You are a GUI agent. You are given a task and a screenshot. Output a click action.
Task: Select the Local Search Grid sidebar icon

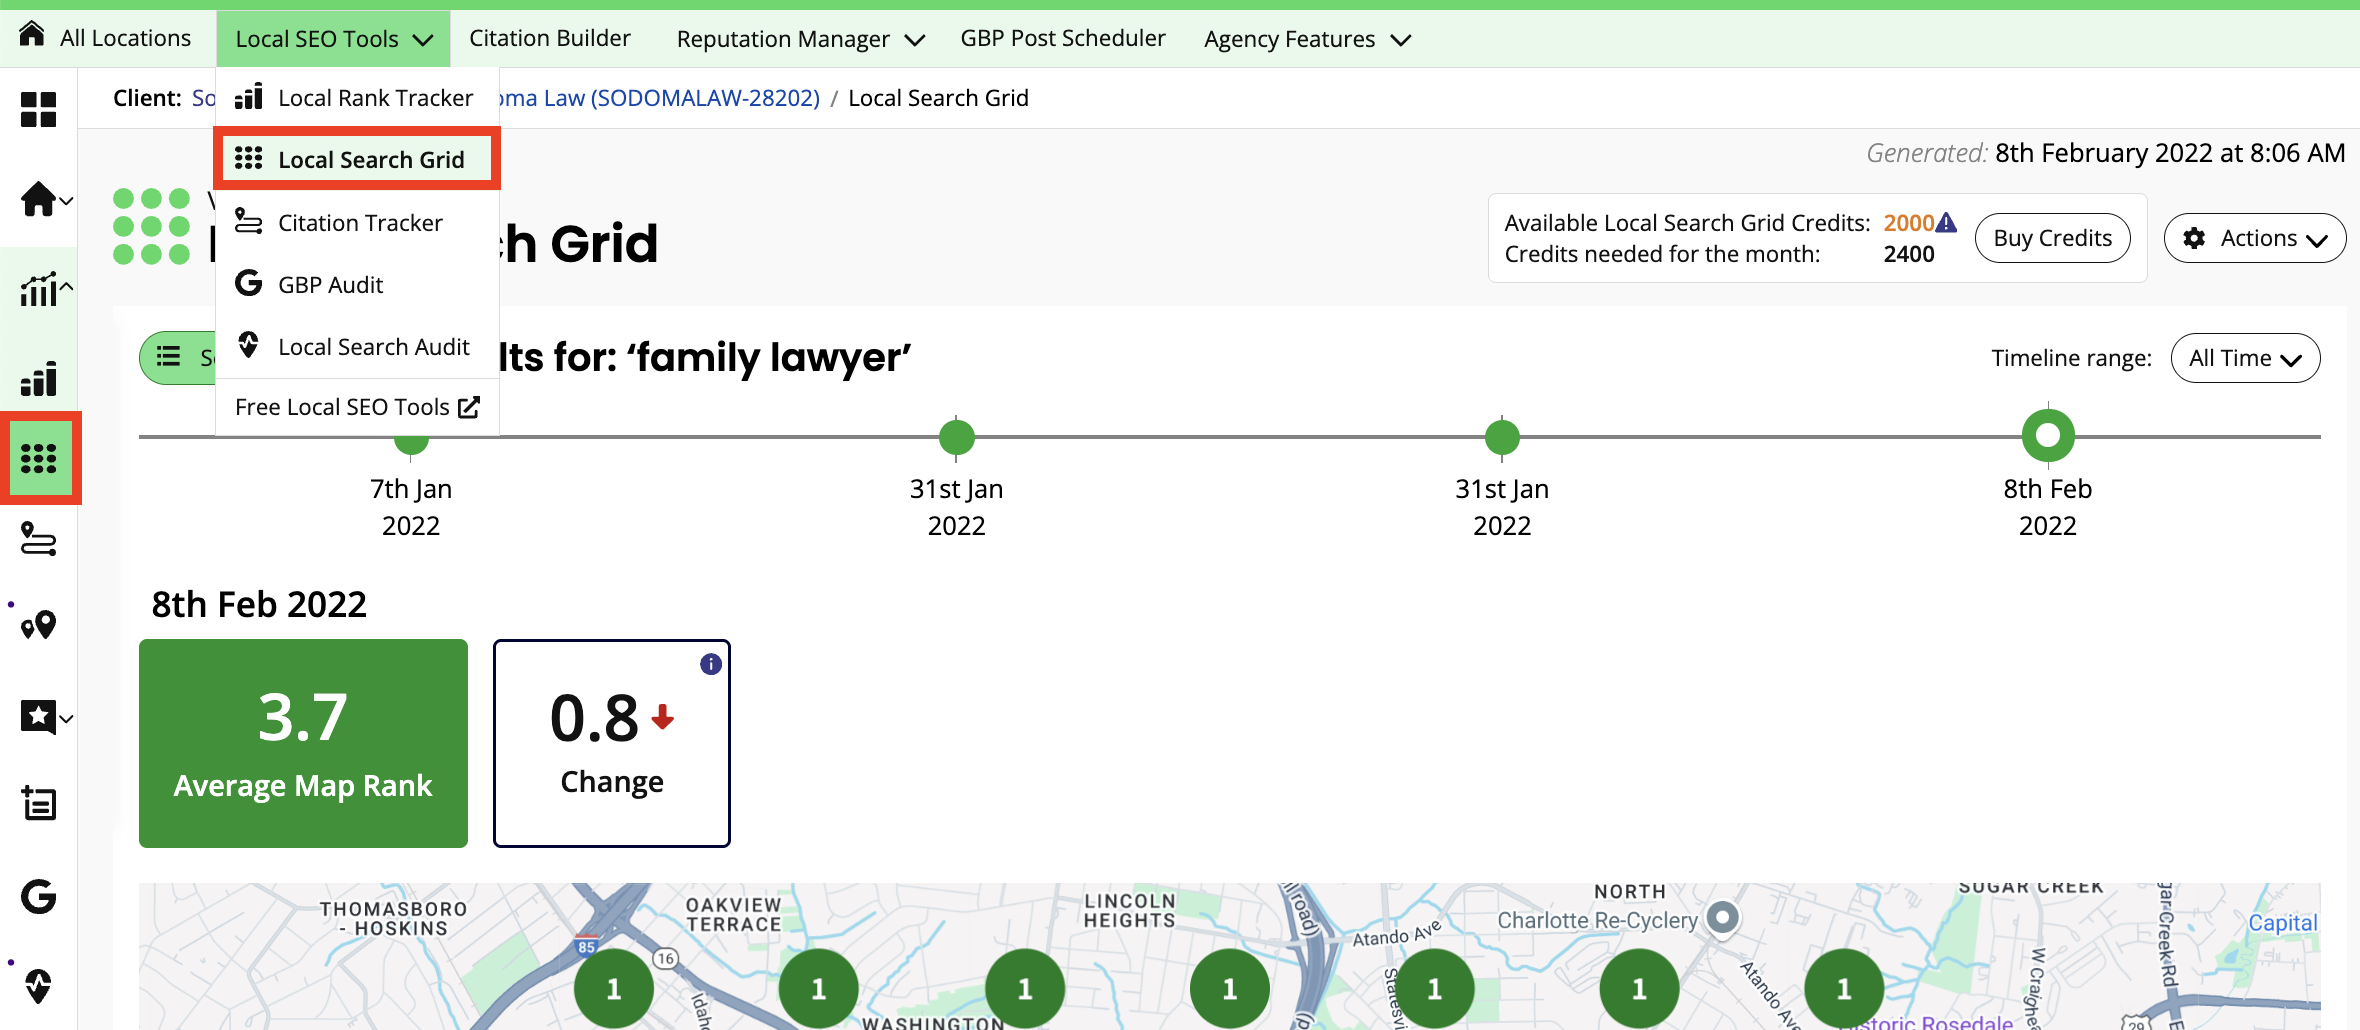pyautogui.click(x=40, y=458)
